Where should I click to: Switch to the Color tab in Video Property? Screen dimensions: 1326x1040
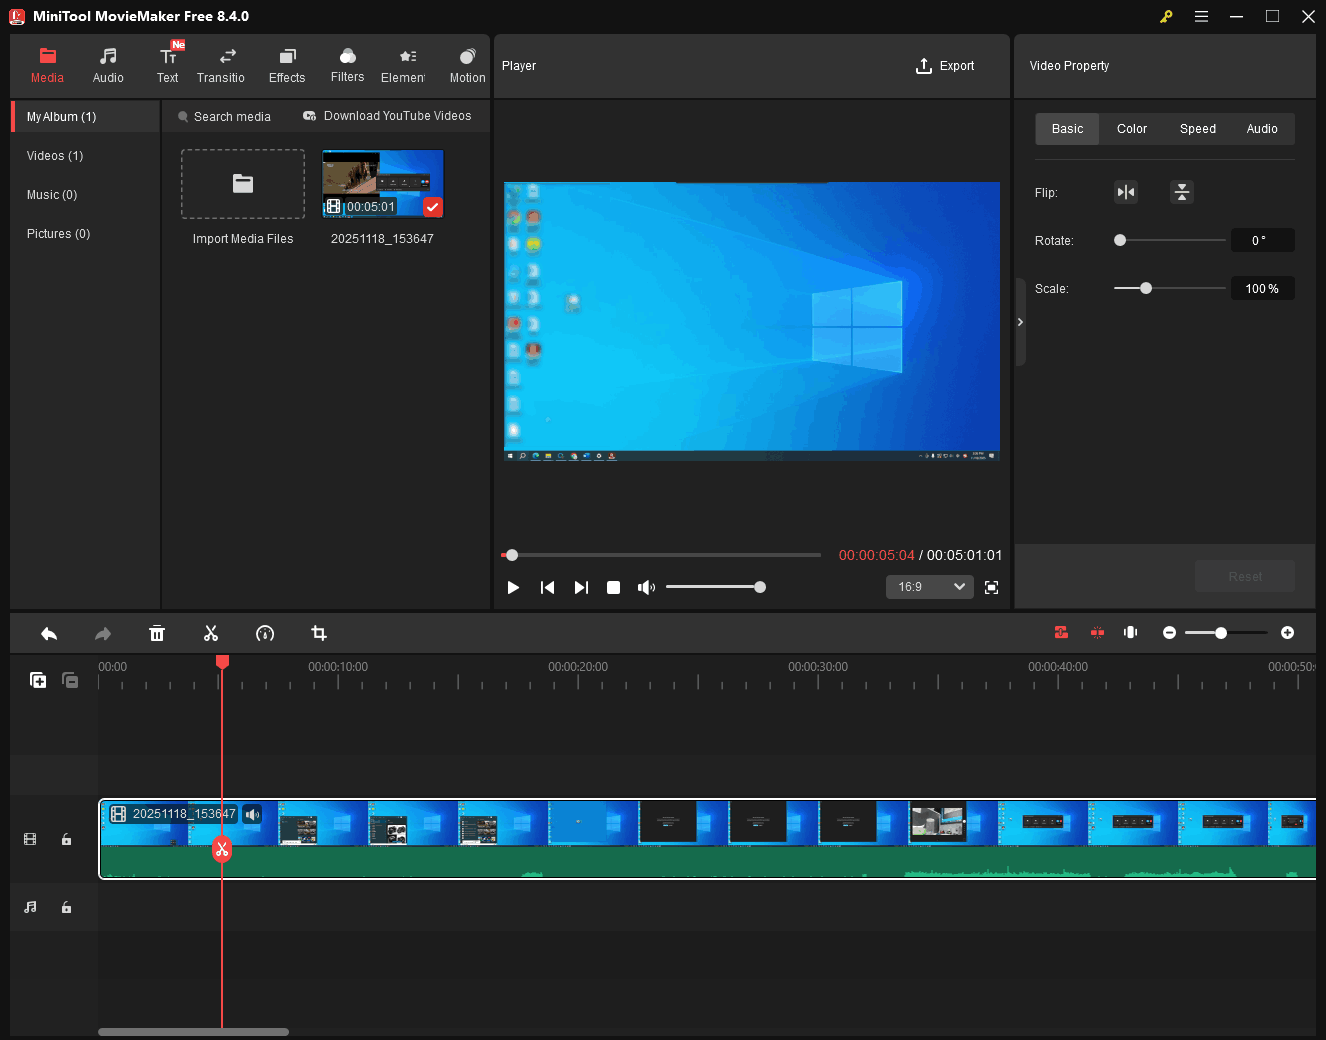pyautogui.click(x=1131, y=128)
